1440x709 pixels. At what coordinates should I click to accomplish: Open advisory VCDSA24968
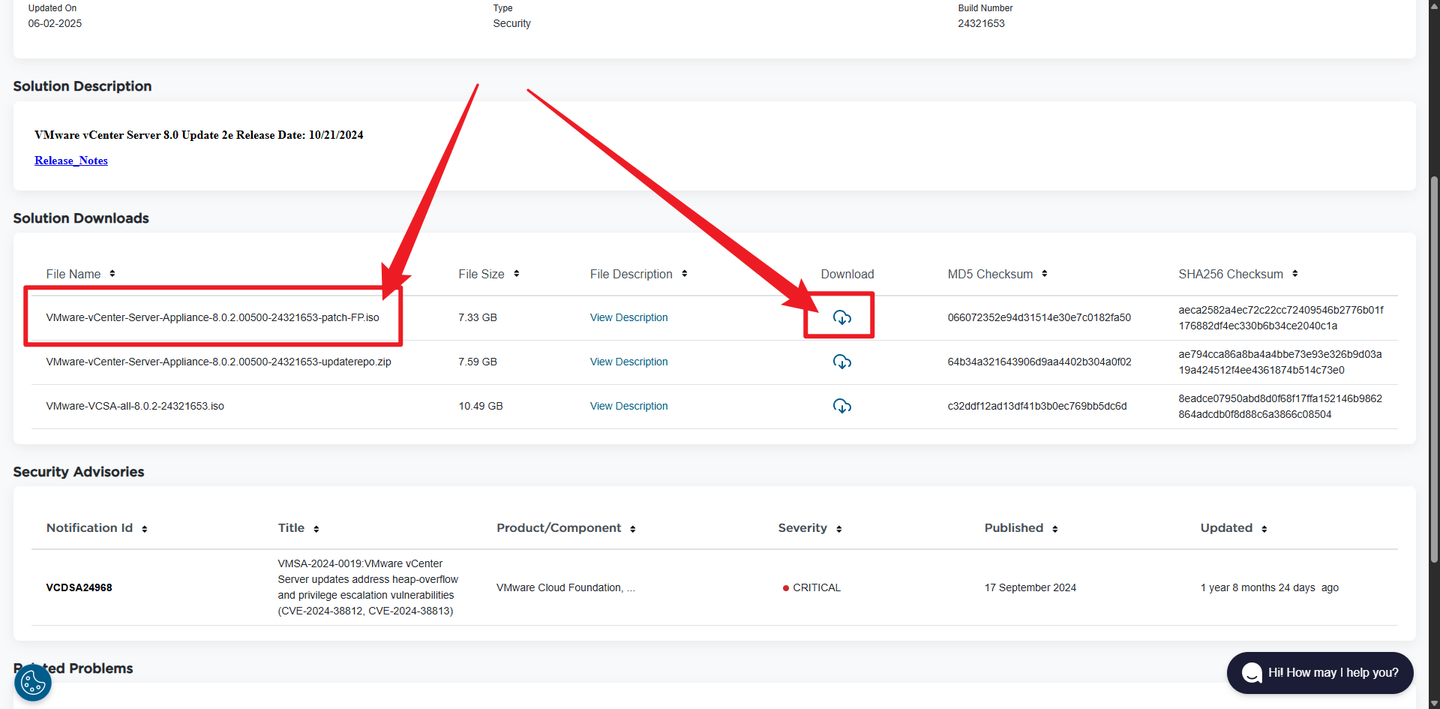(x=79, y=588)
